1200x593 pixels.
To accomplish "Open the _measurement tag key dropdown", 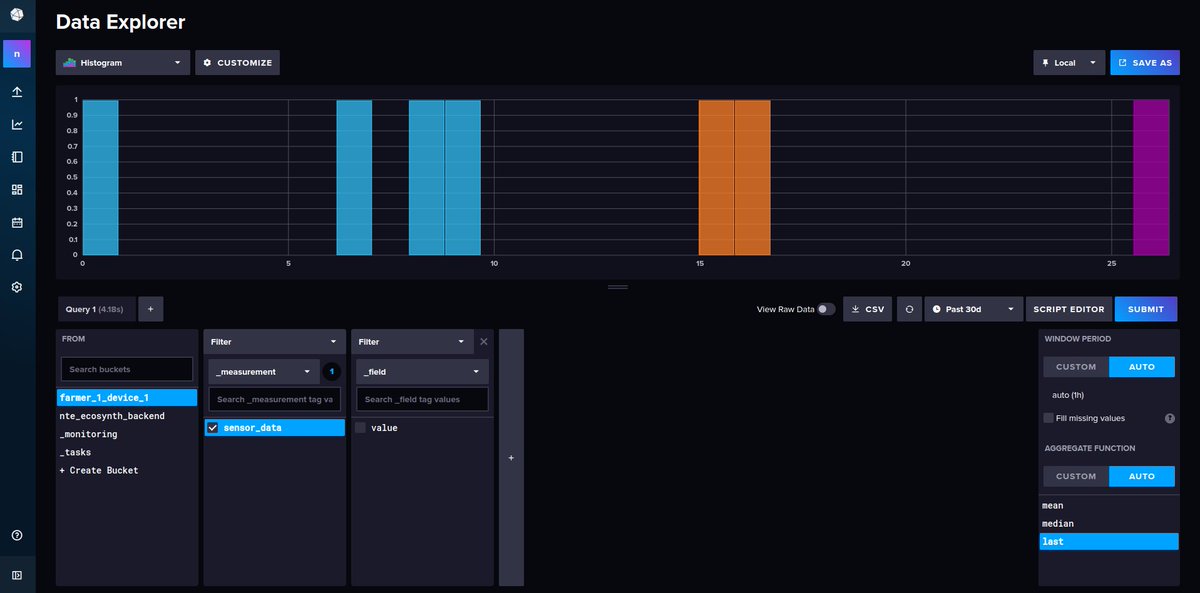I will click(264, 372).
